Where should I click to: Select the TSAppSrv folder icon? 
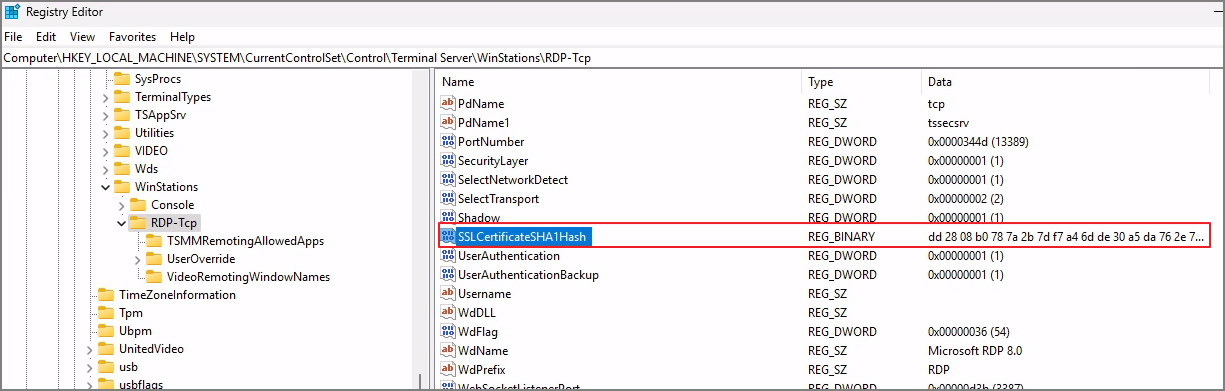click(122, 115)
